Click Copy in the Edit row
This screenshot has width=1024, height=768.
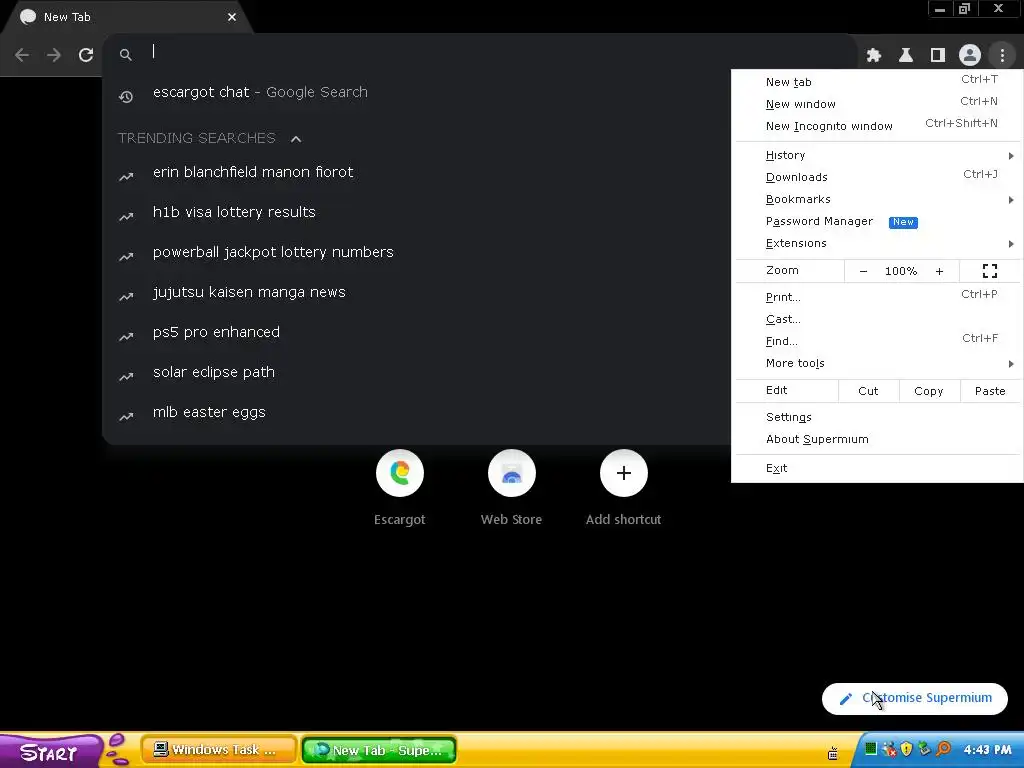click(929, 391)
